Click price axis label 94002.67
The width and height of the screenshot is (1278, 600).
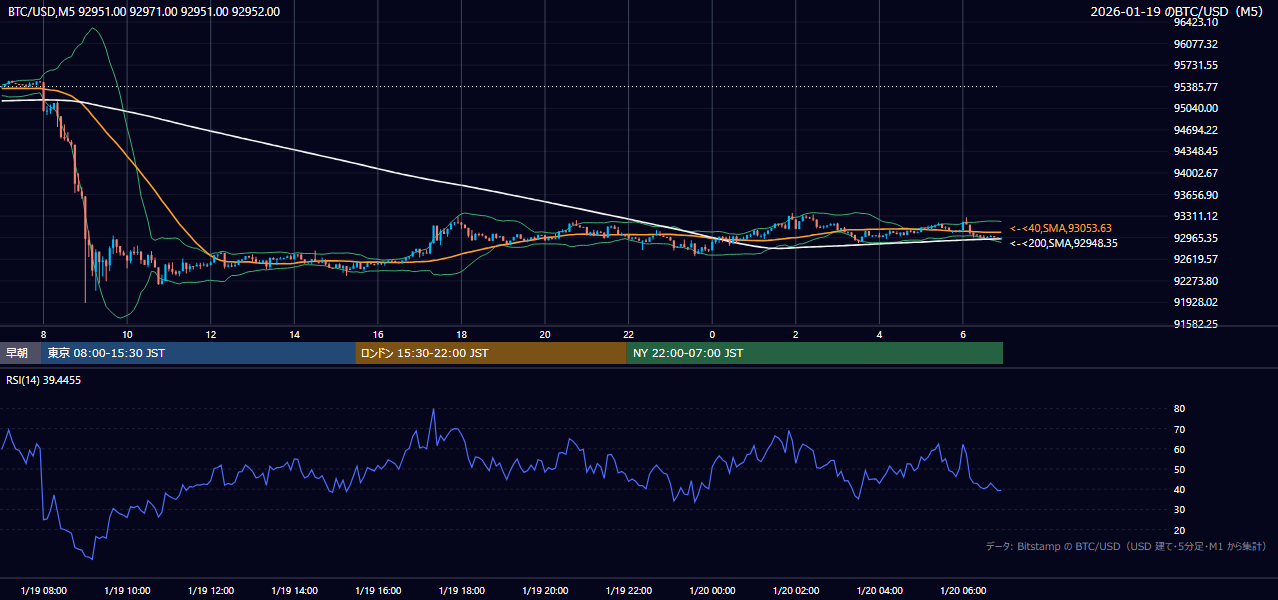point(1196,173)
